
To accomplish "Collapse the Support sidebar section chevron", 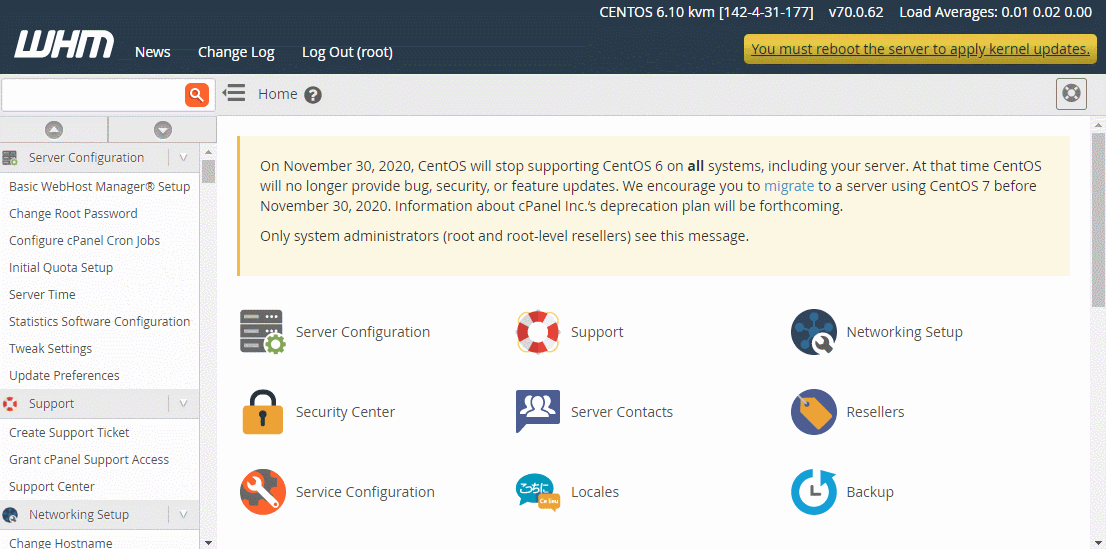I will click(183, 404).
